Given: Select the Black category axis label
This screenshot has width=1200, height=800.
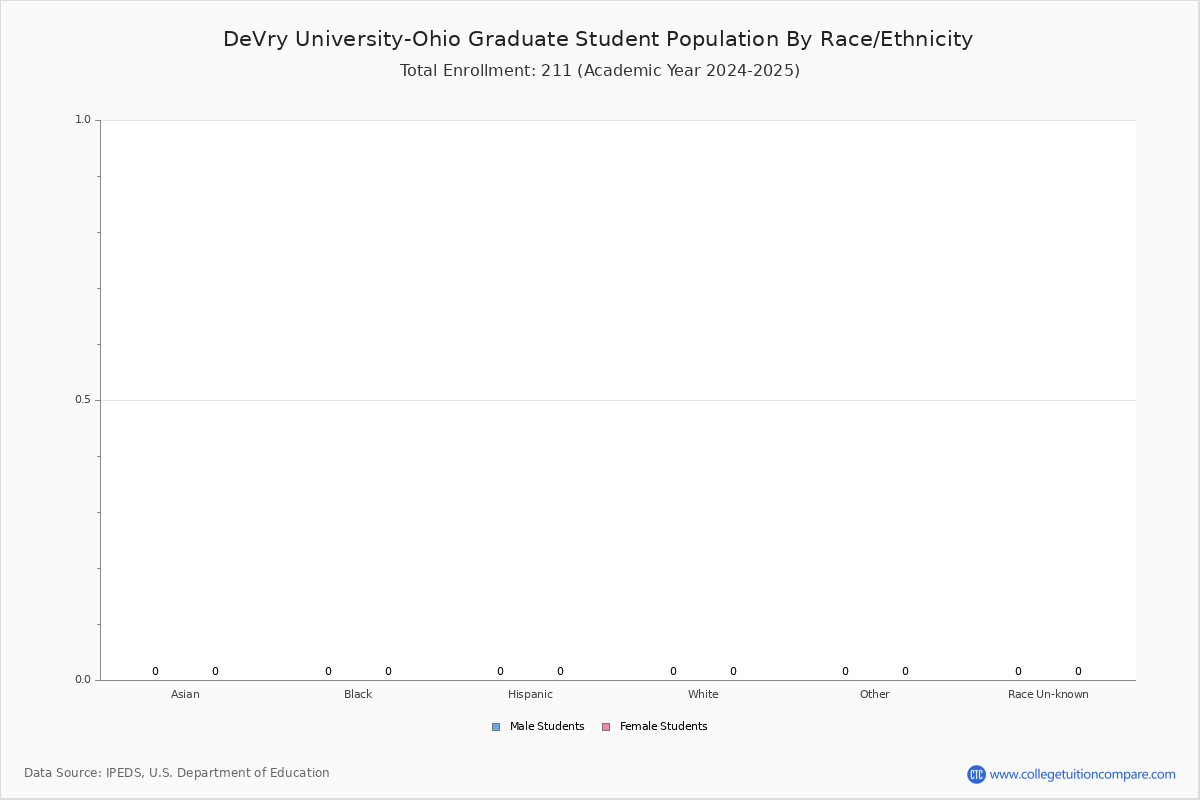Looking at the screenshot, I should coord(358,694).
